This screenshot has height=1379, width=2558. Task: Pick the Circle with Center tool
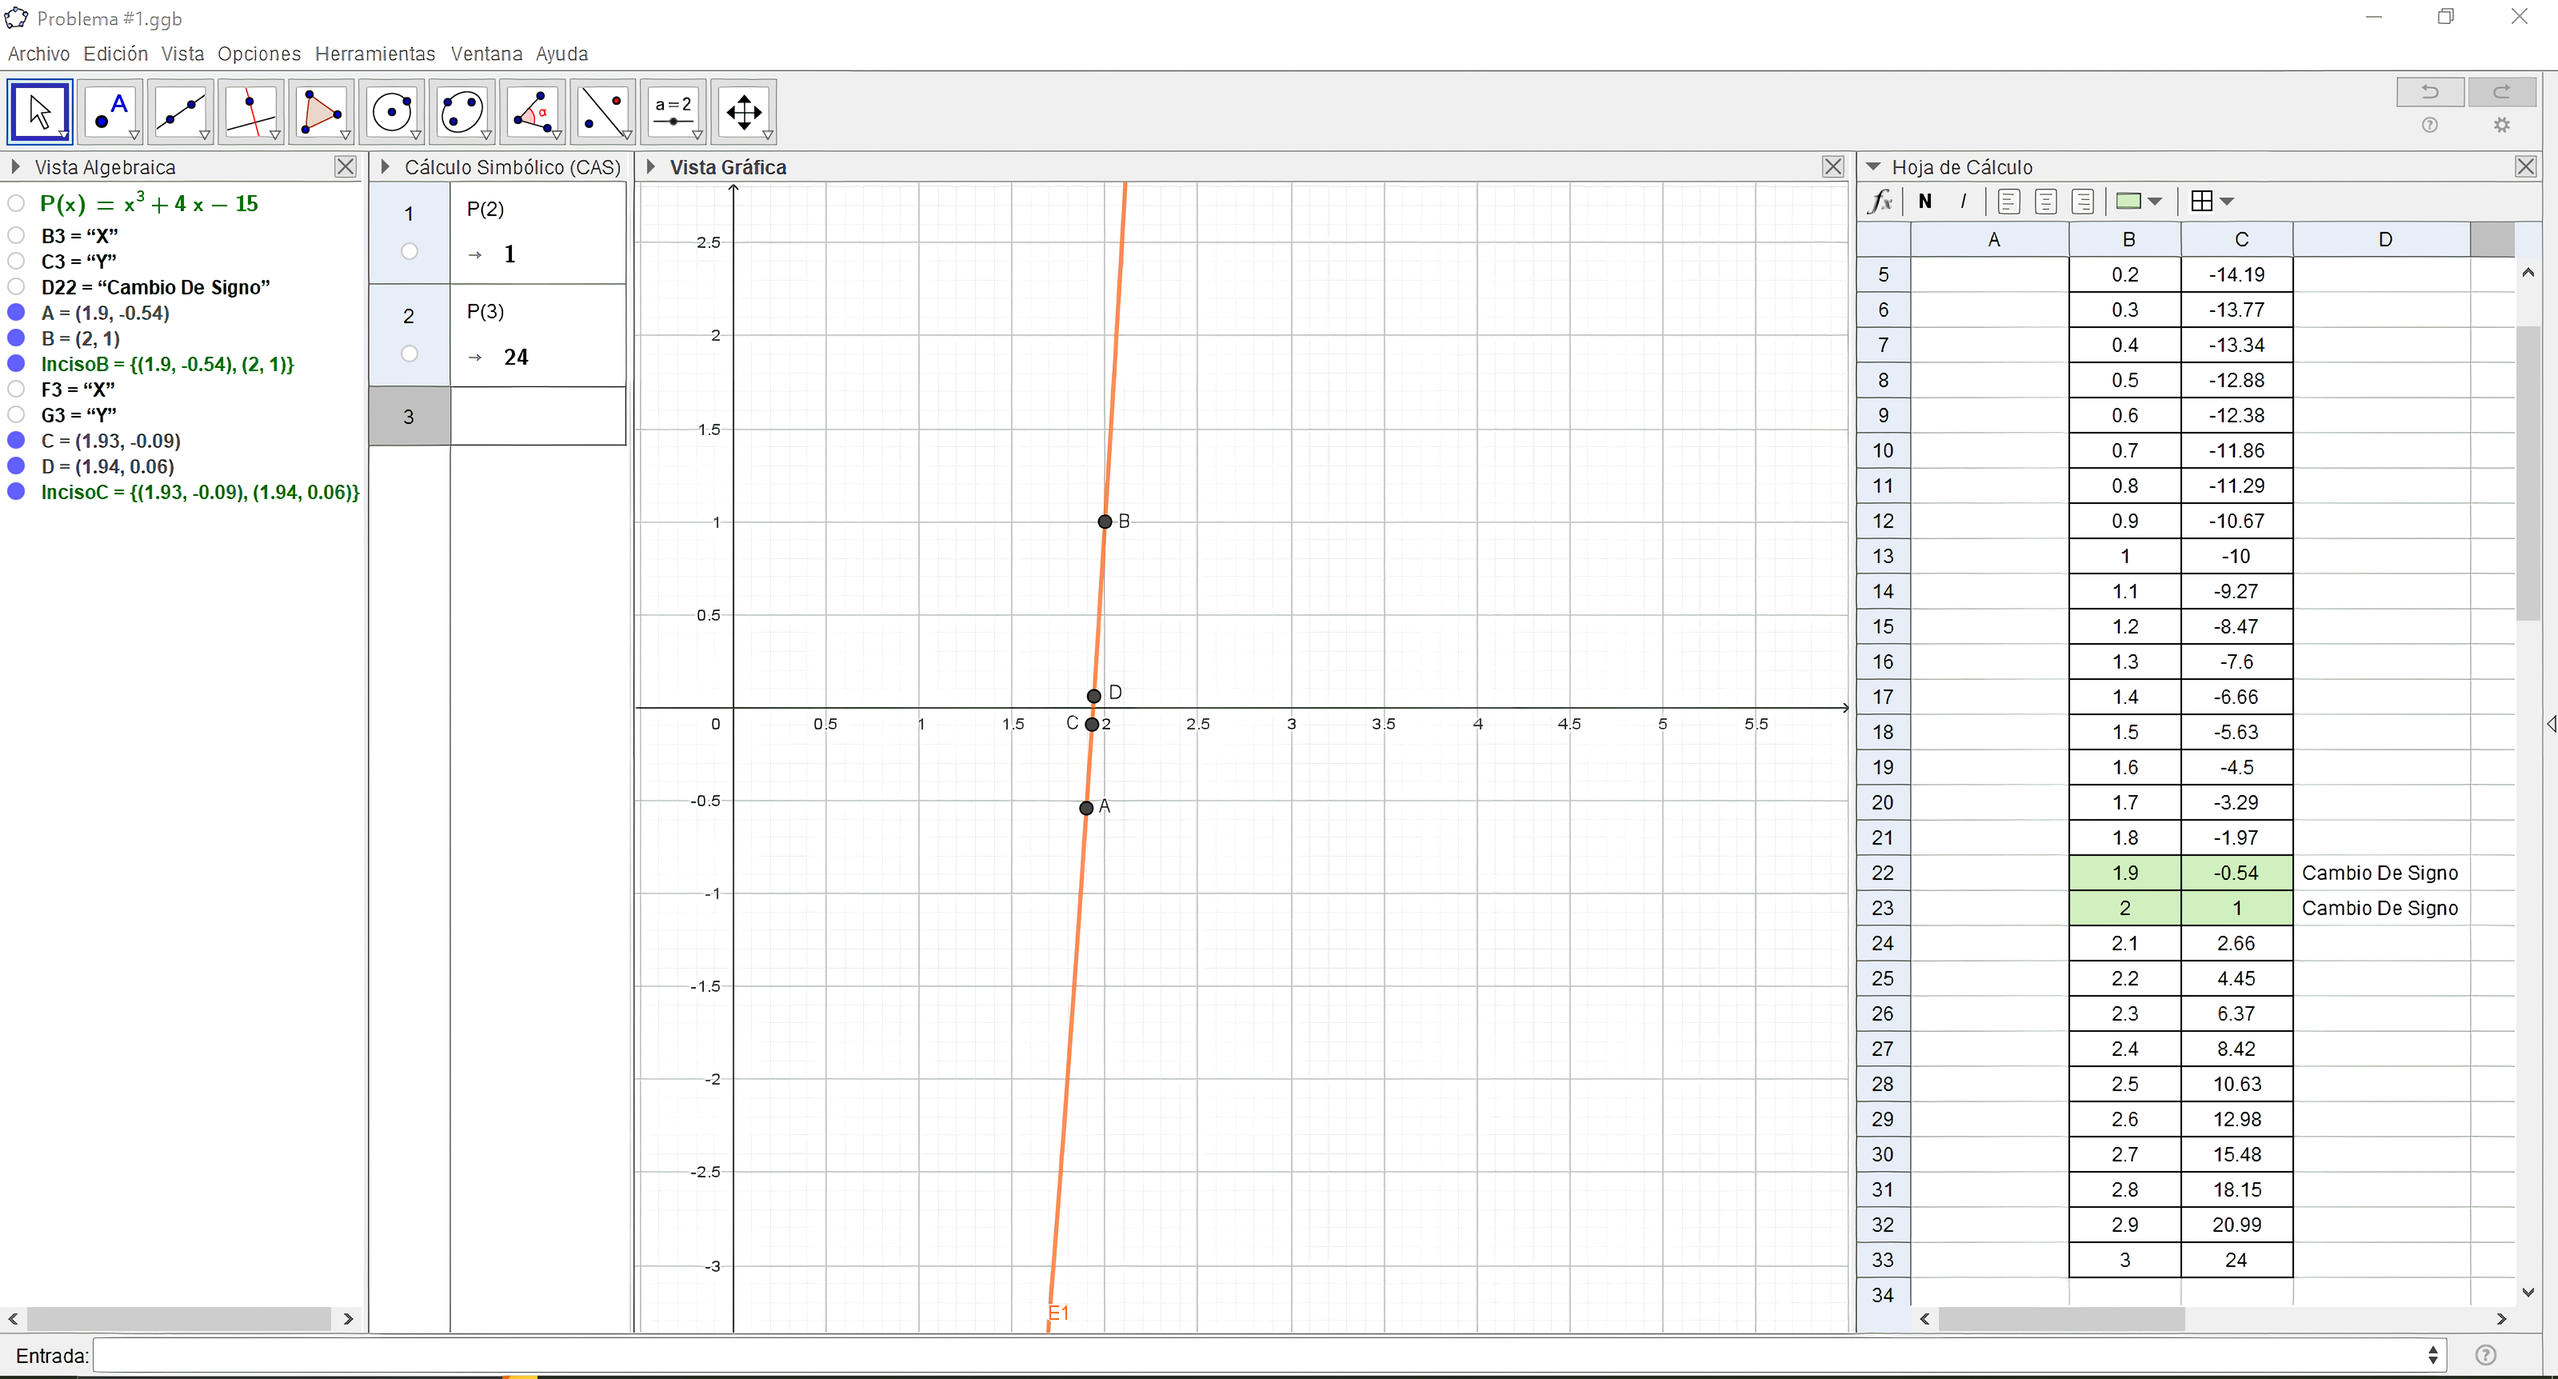(392, 111)
